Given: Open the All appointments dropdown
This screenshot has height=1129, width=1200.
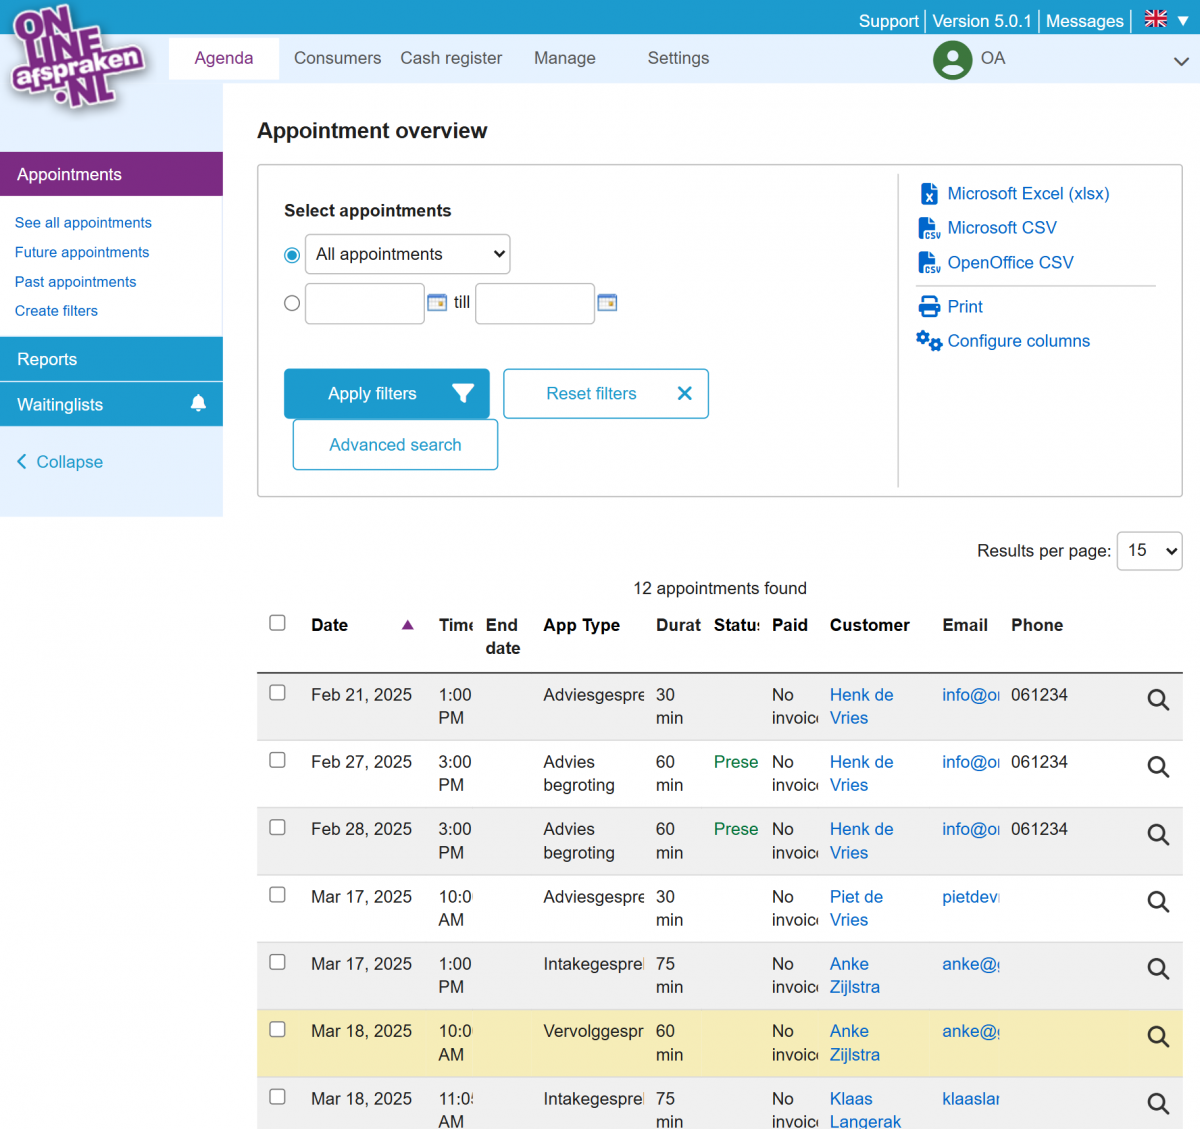Looking at the screenshot, I should coord(407,254).
